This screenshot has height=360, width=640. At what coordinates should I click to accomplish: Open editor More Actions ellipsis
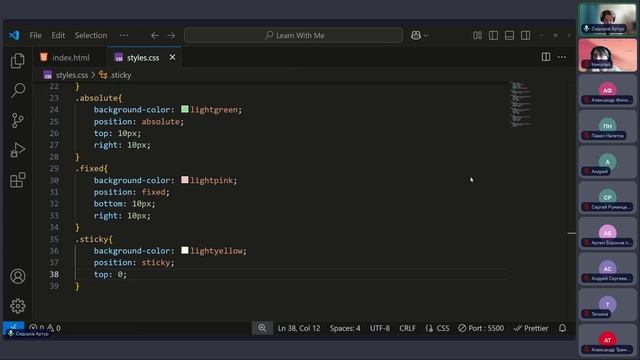tap(562, 57)
